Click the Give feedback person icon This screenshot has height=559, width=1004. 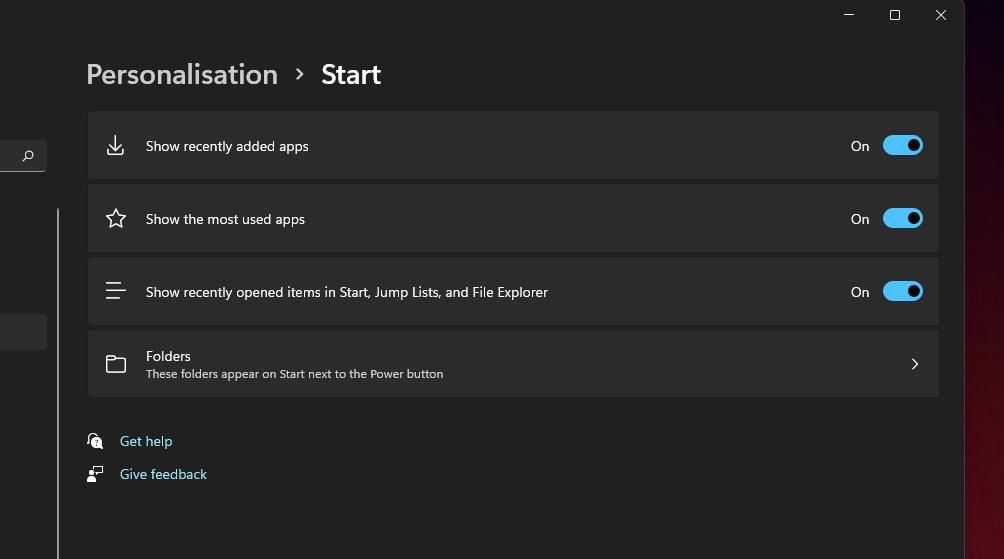click(x=95, y=474)
